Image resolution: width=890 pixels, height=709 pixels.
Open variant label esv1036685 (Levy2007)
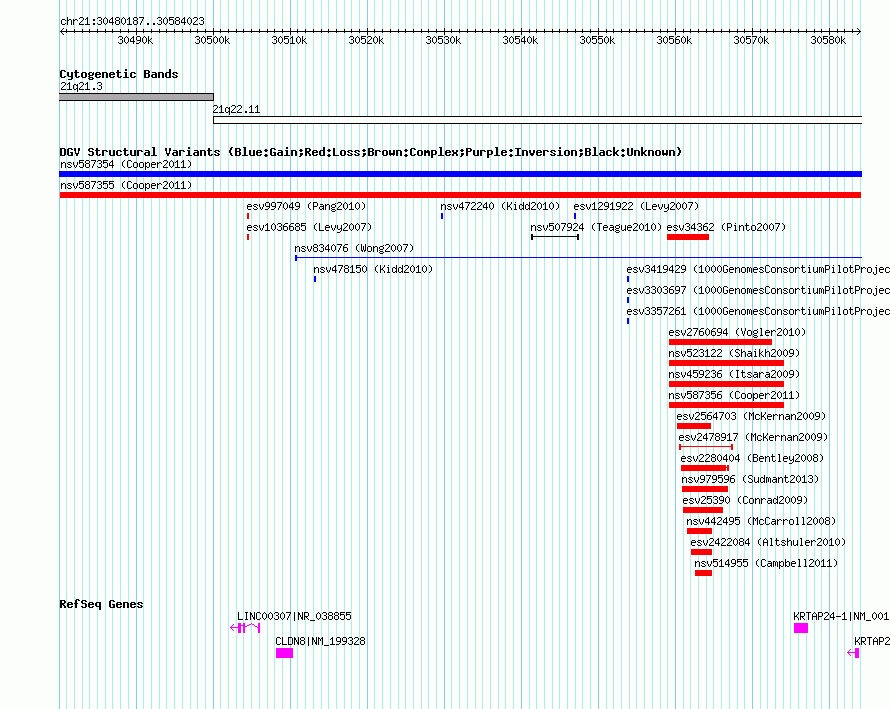tap(309, 227)
